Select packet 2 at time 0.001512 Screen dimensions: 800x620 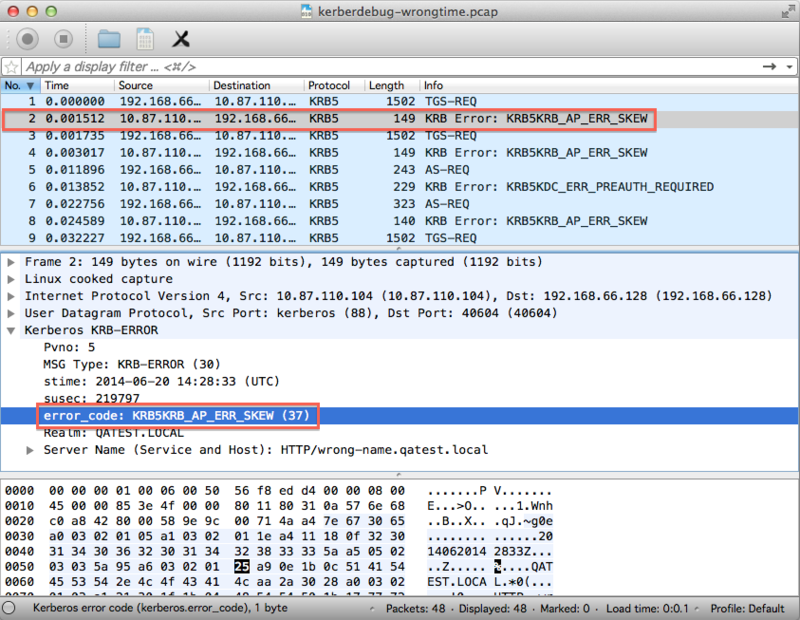click(x=399, y=118)
